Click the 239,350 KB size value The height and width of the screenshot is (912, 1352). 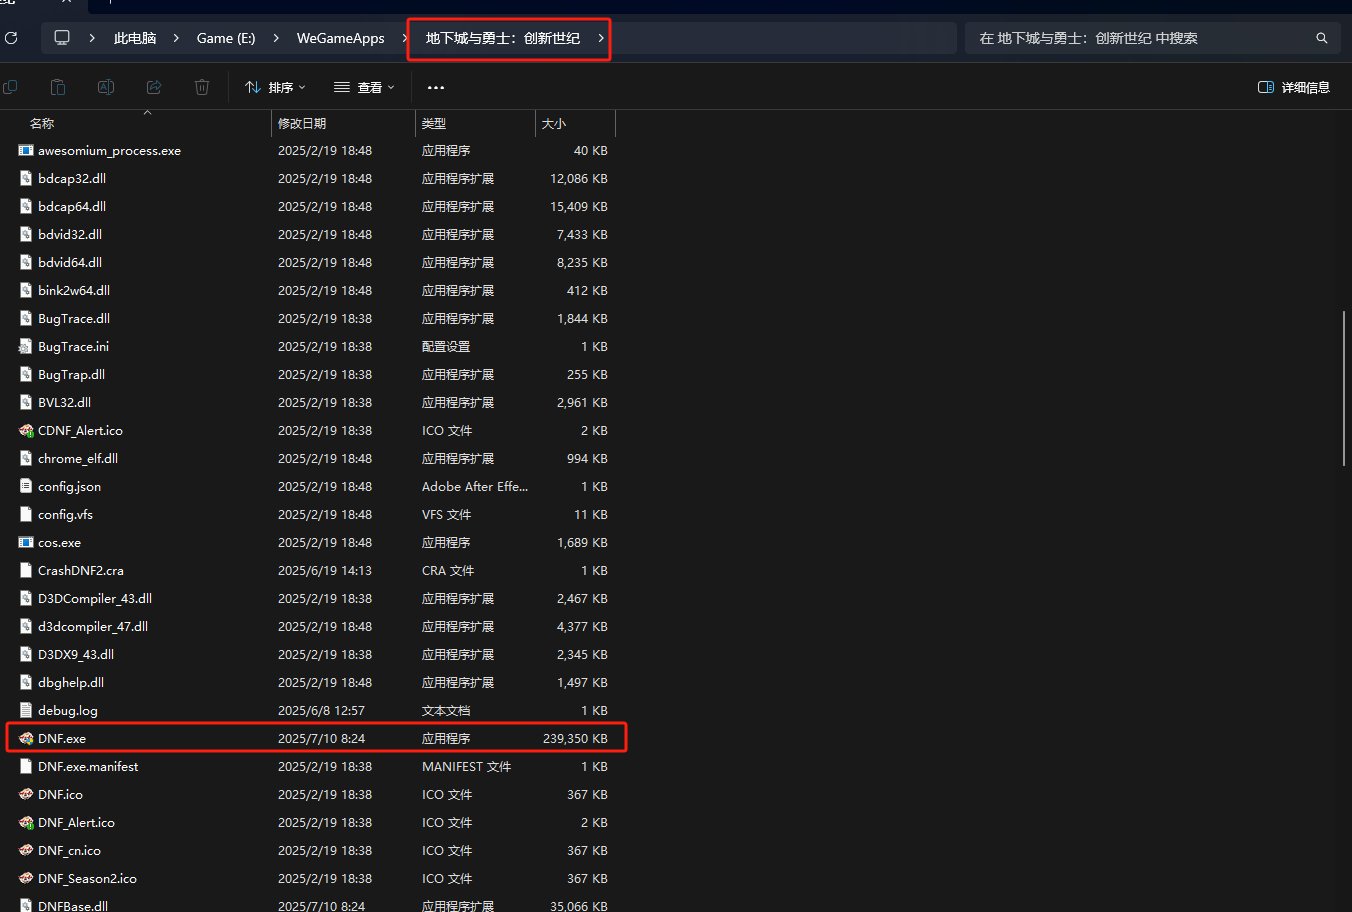tap(575, 738)
